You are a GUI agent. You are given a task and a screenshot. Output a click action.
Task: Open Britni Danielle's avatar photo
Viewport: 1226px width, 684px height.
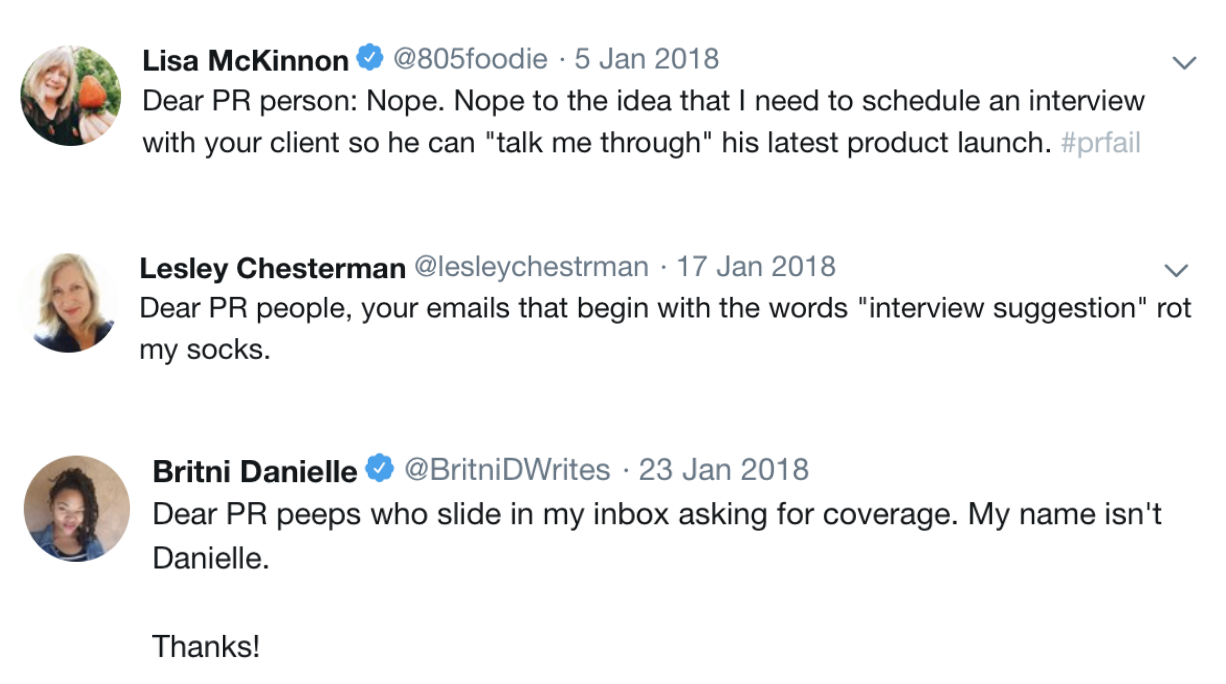77,507
